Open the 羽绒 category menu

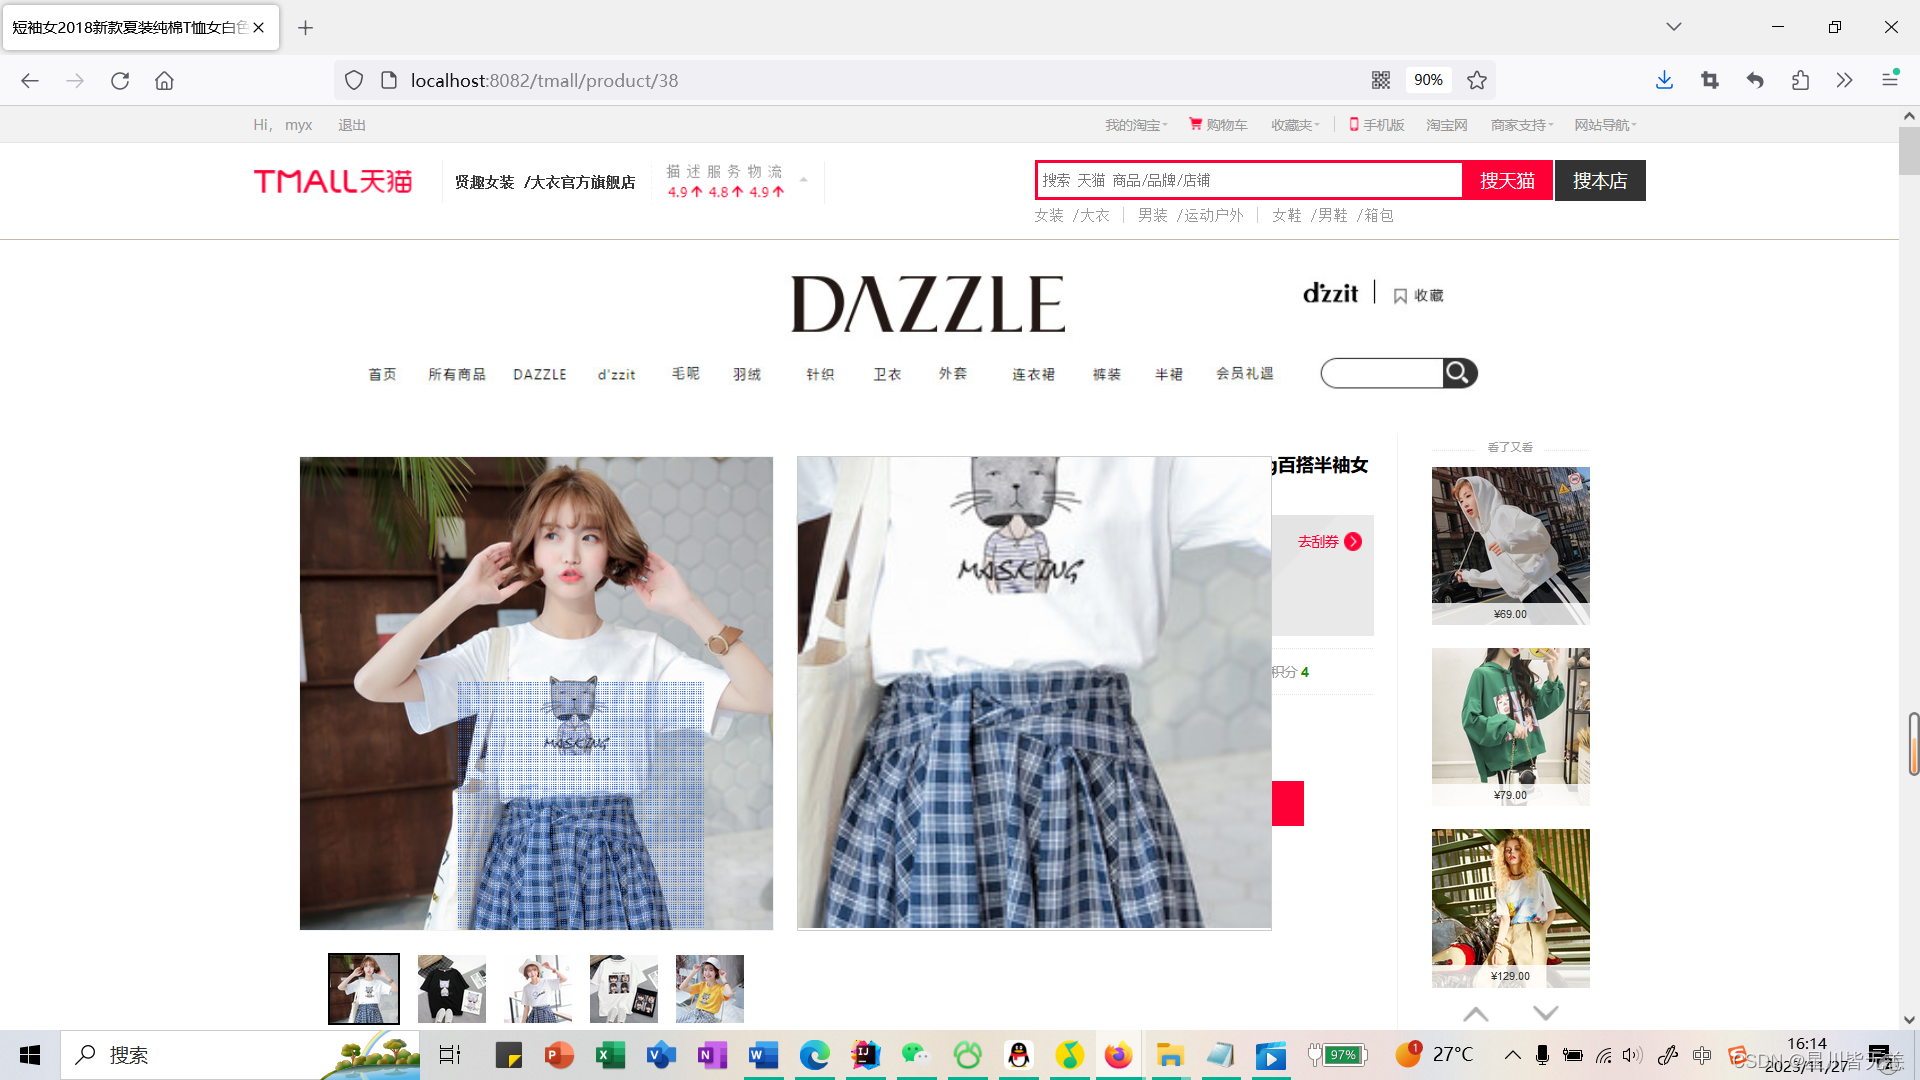(747, 374)
